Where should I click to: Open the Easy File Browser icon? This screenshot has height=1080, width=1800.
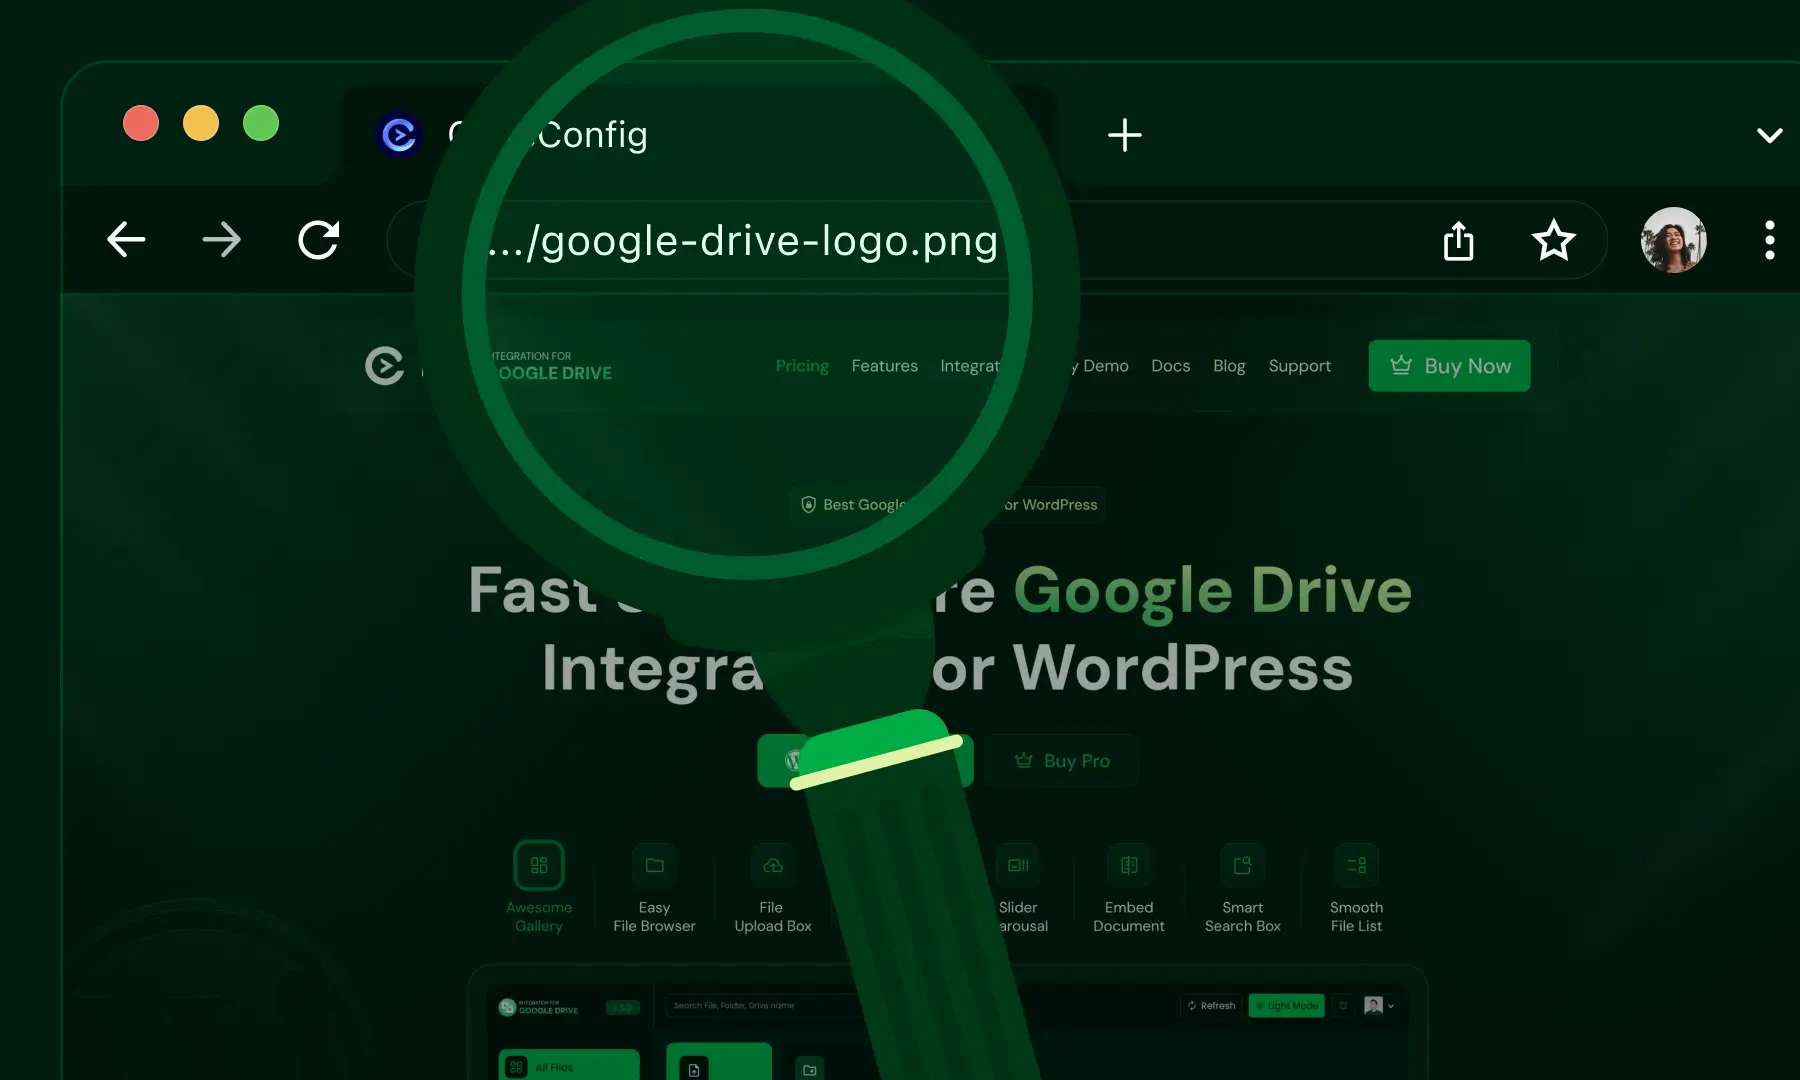[x=655, y=866]
